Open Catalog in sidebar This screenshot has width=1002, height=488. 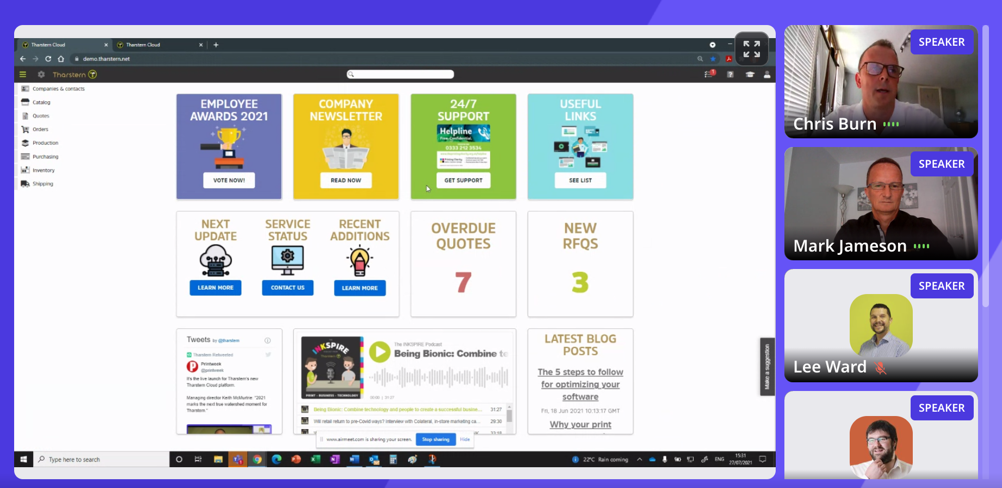36,102
